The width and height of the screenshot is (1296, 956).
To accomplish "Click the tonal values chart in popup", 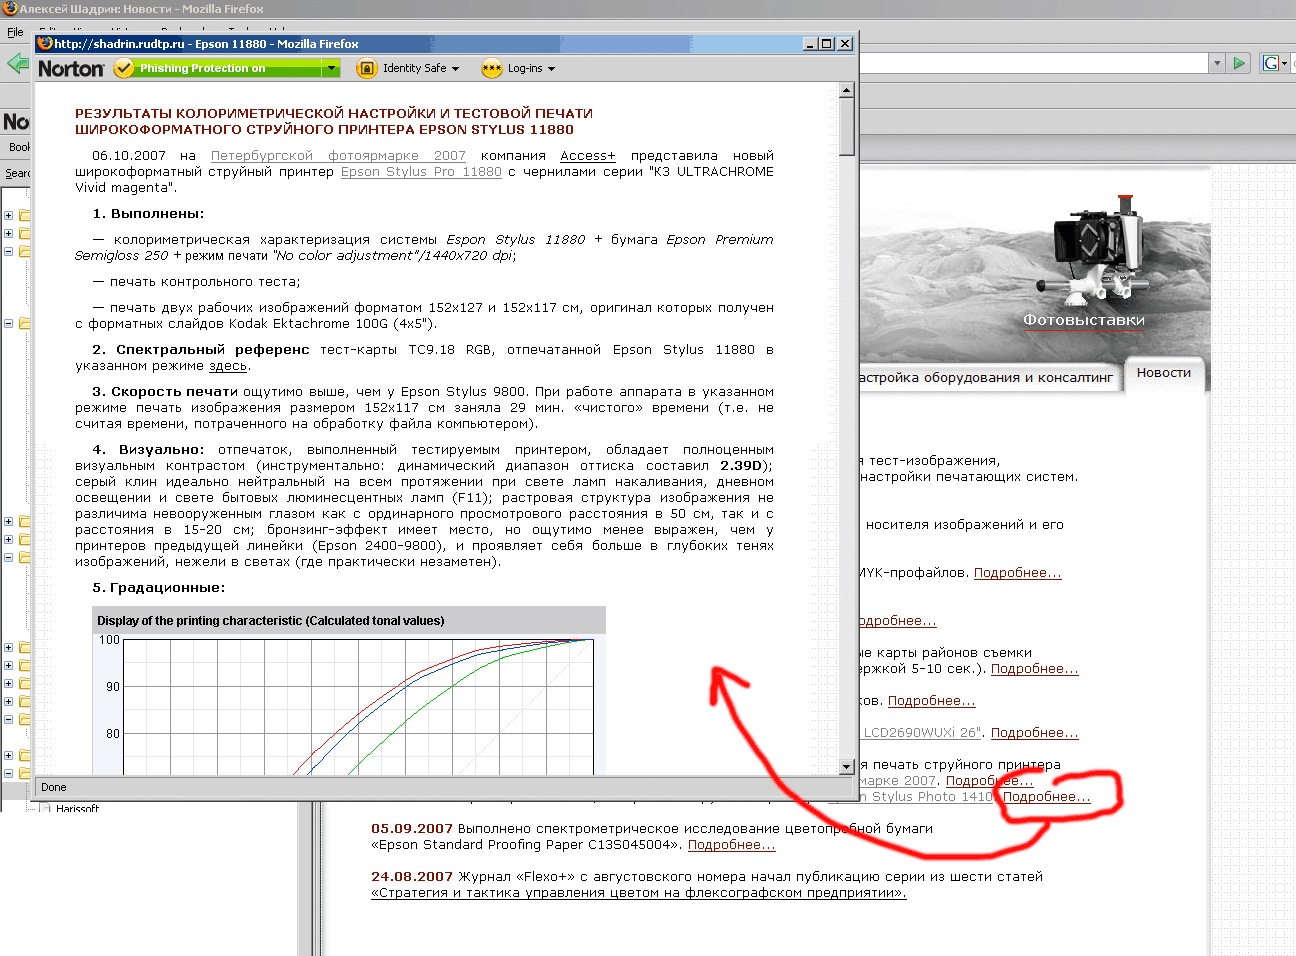I will coord(349,704).
